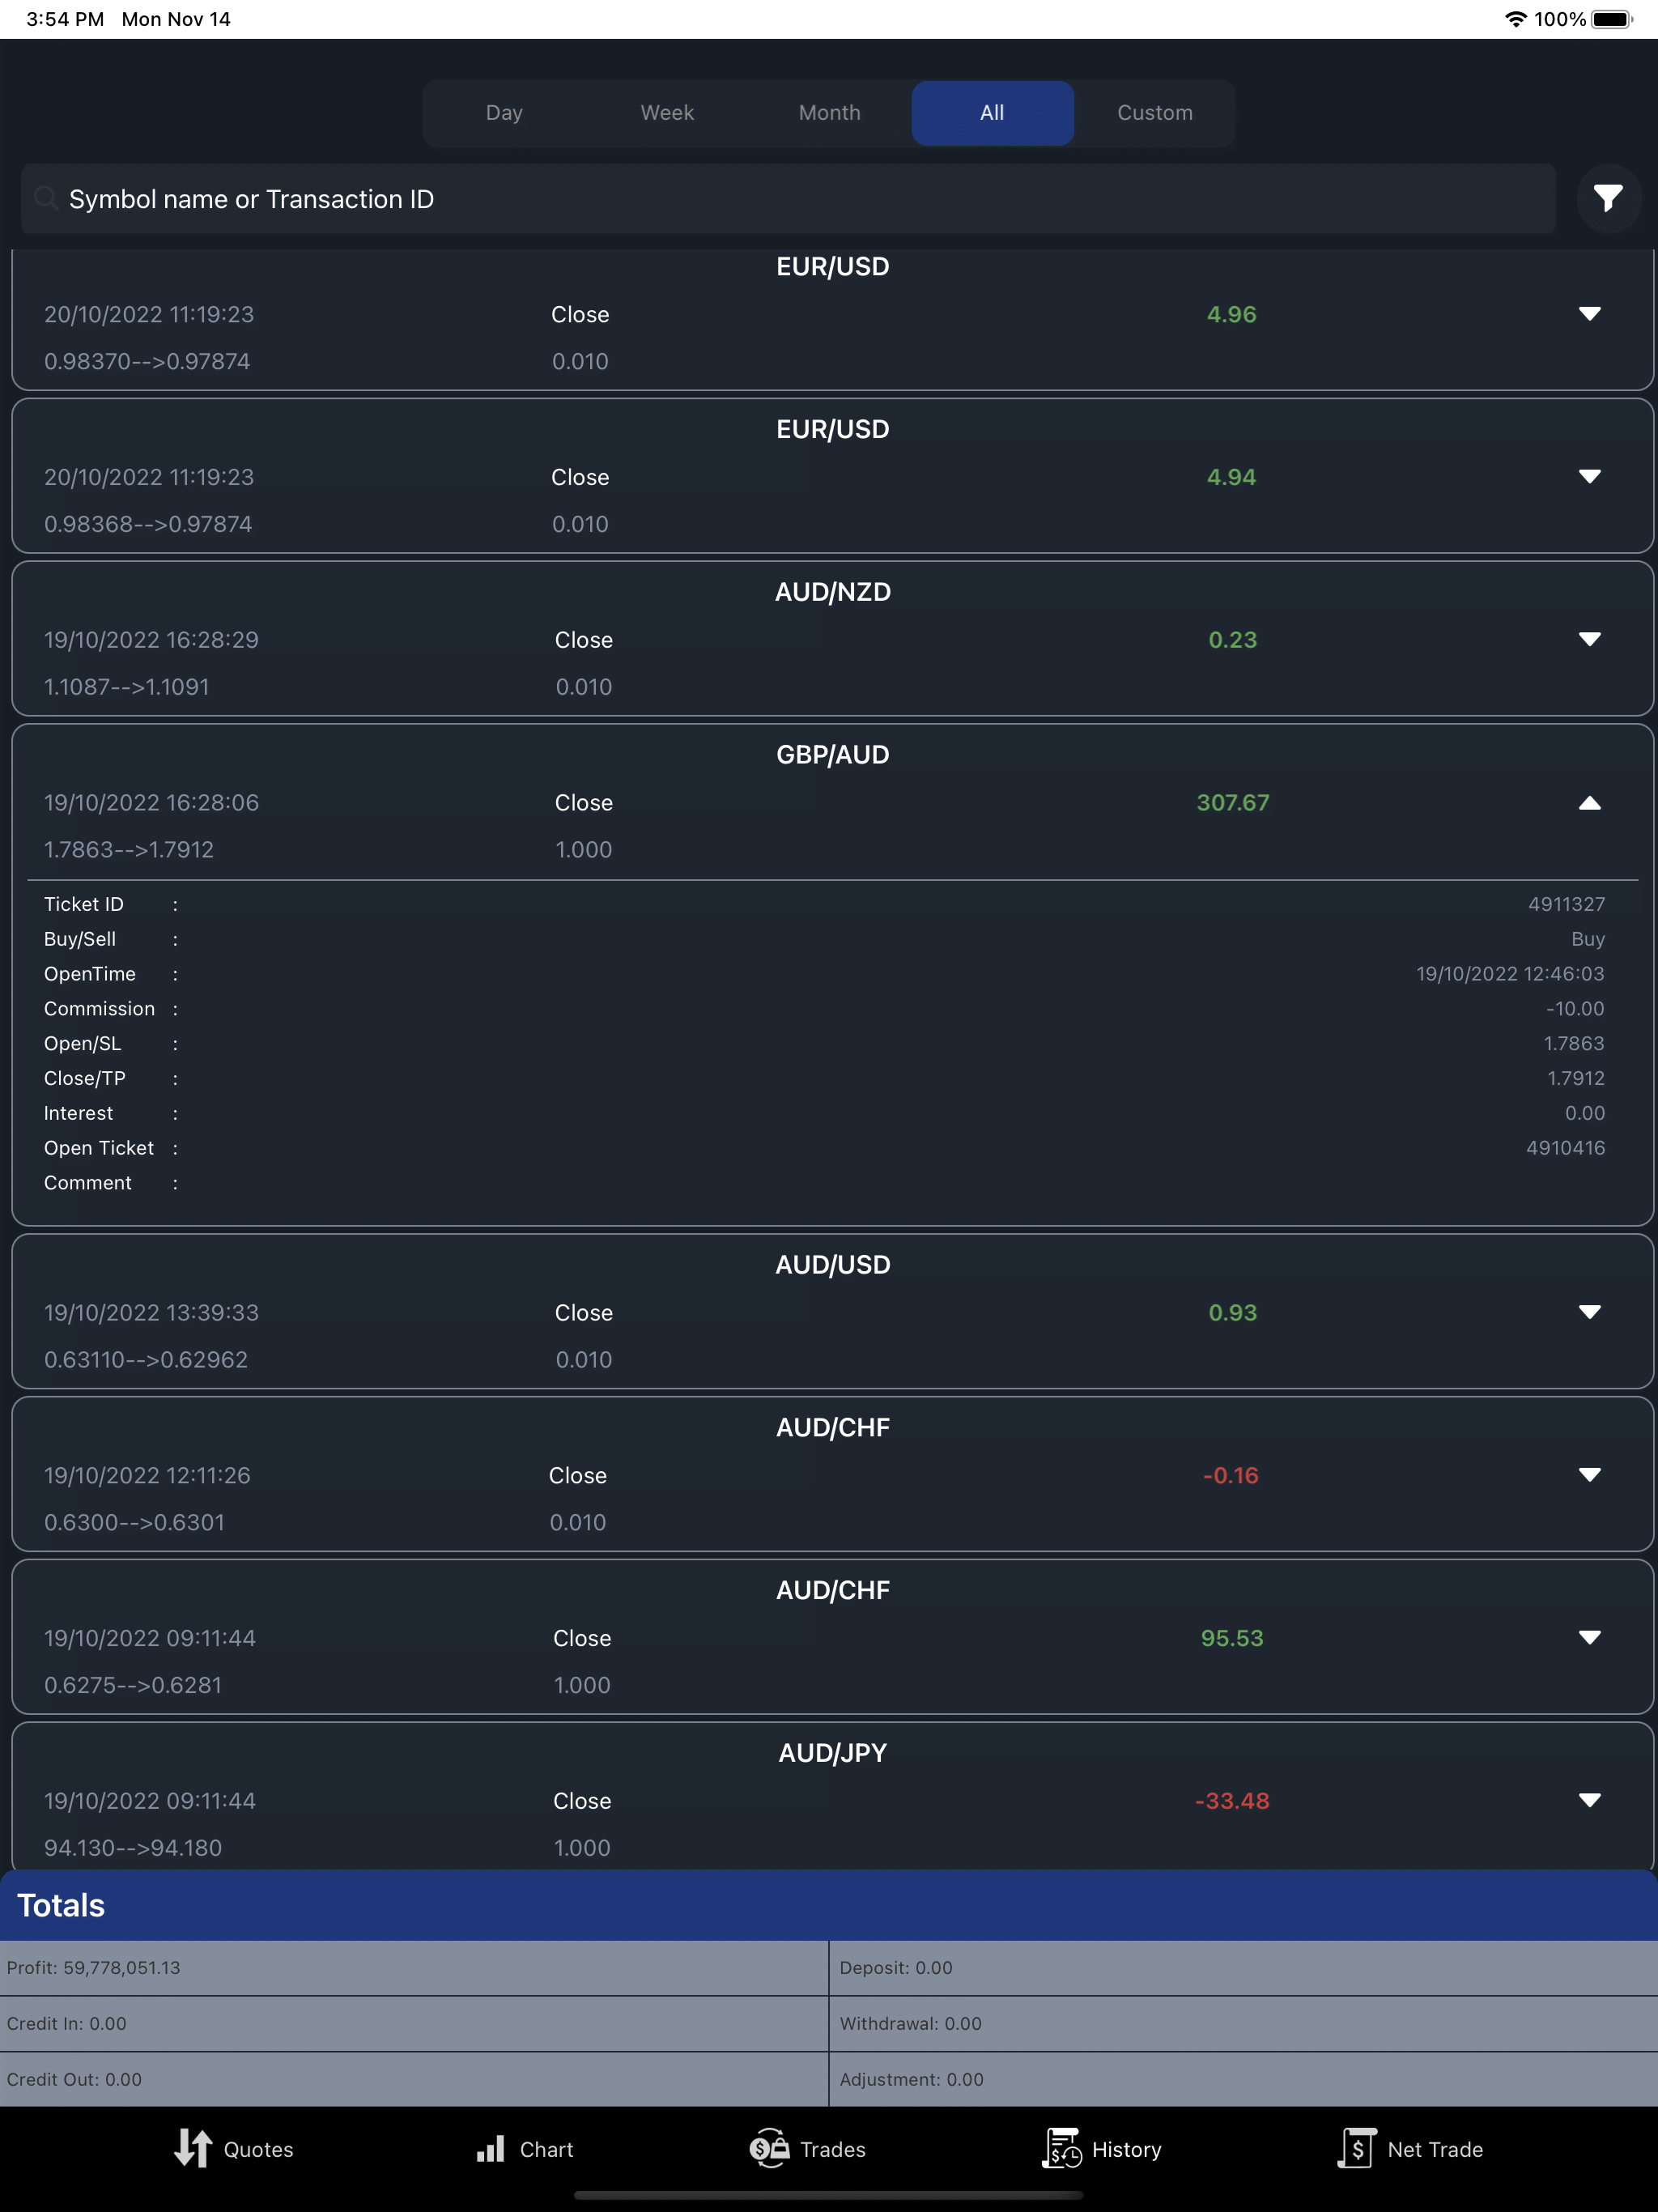Select the Week period tab
Viewport: 1658px width, 2212px height.
pyautogui.click(x=667, y=113)
